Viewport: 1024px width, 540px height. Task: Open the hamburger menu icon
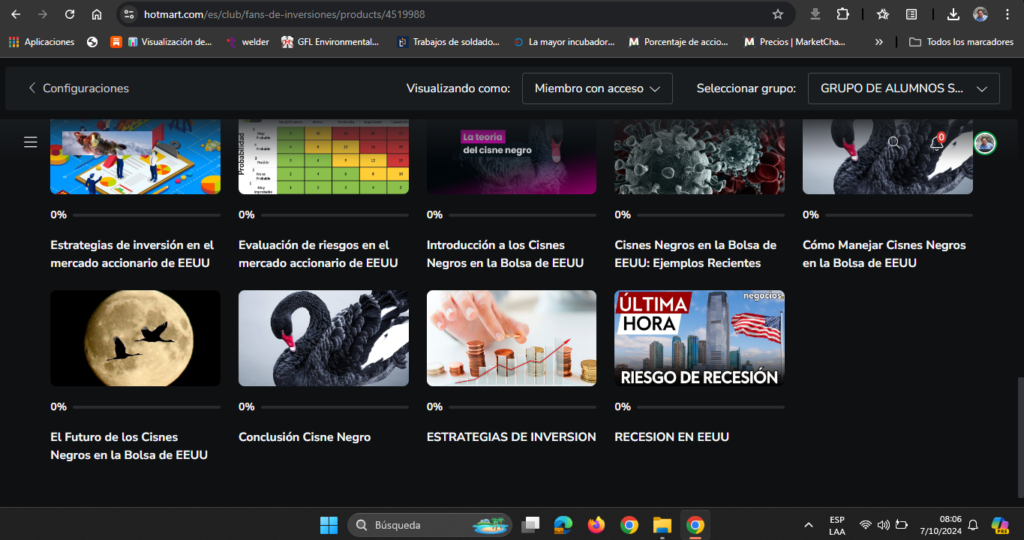(x=30, y=142)
